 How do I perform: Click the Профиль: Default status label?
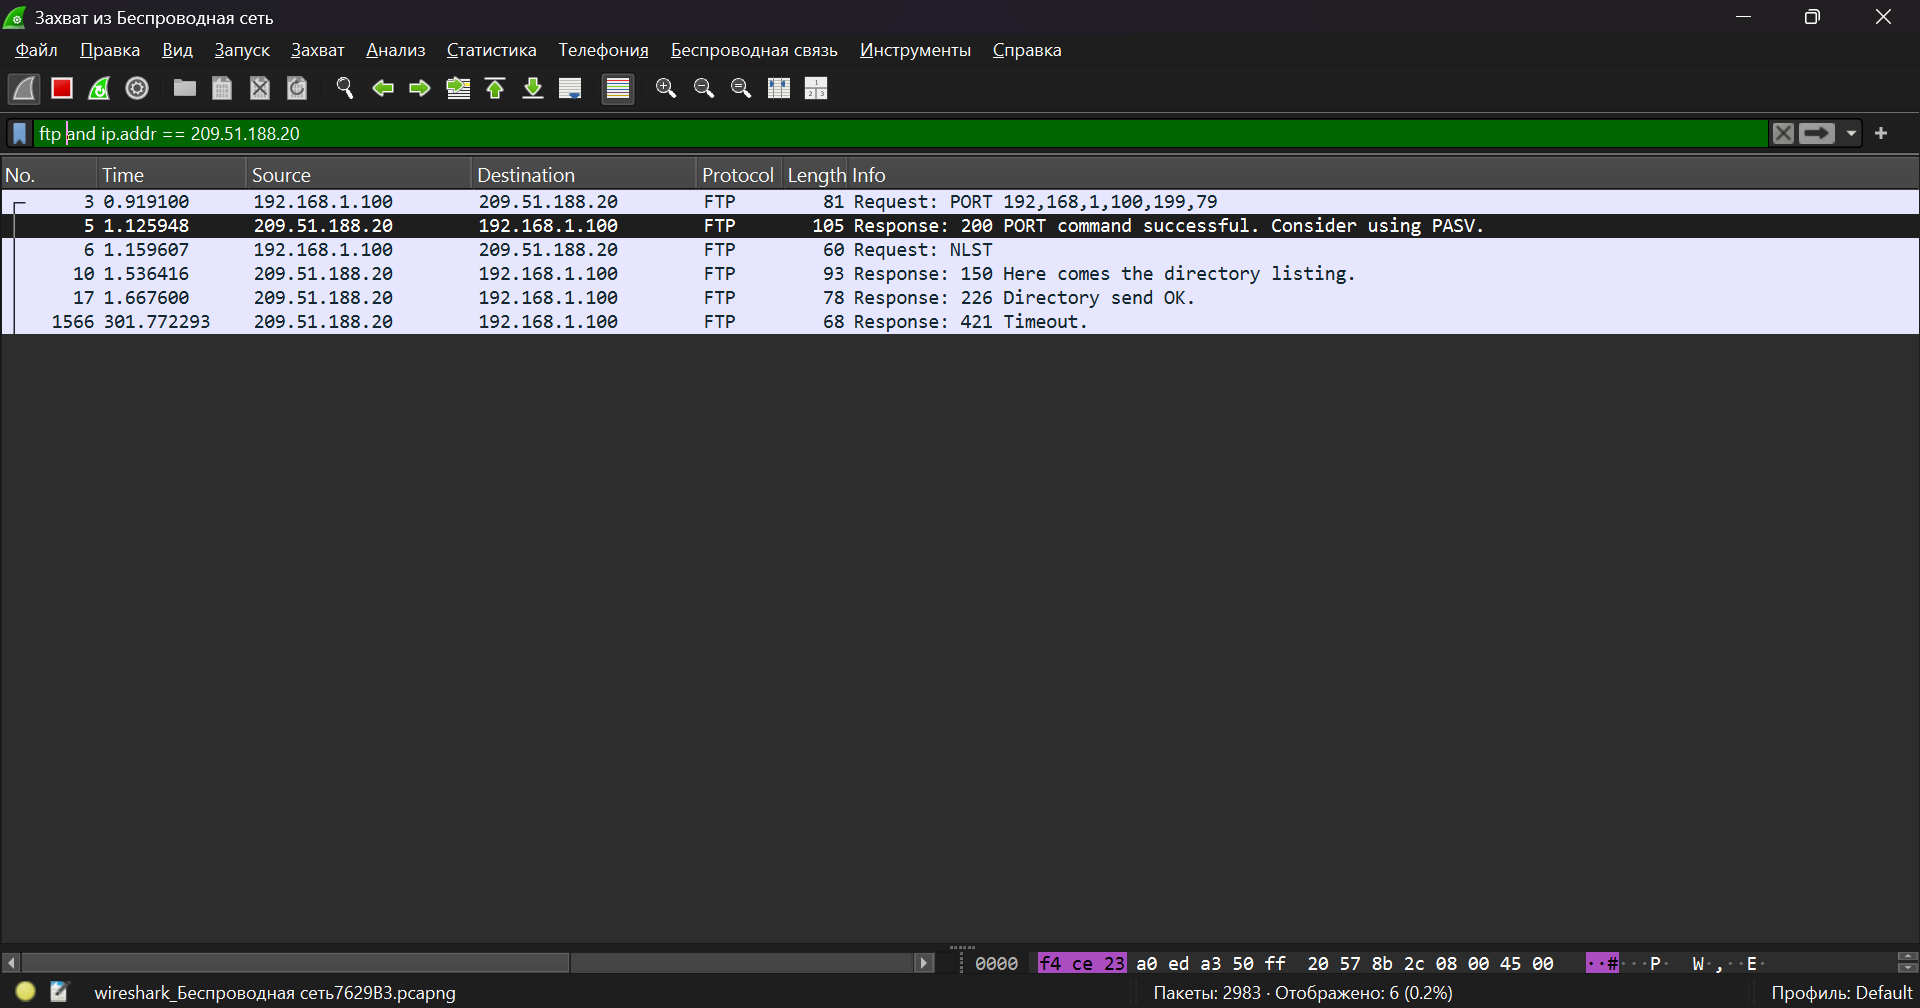(x=1841, y=992)
